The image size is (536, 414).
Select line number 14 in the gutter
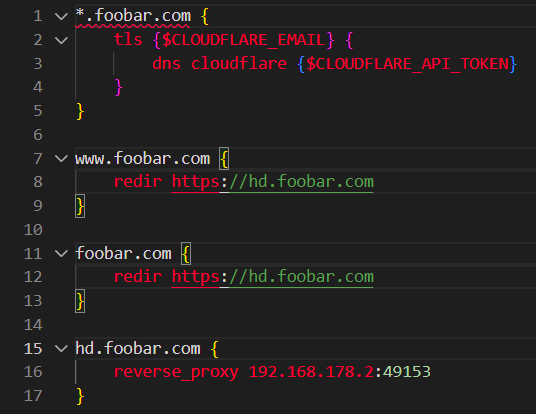click(33, 325)
